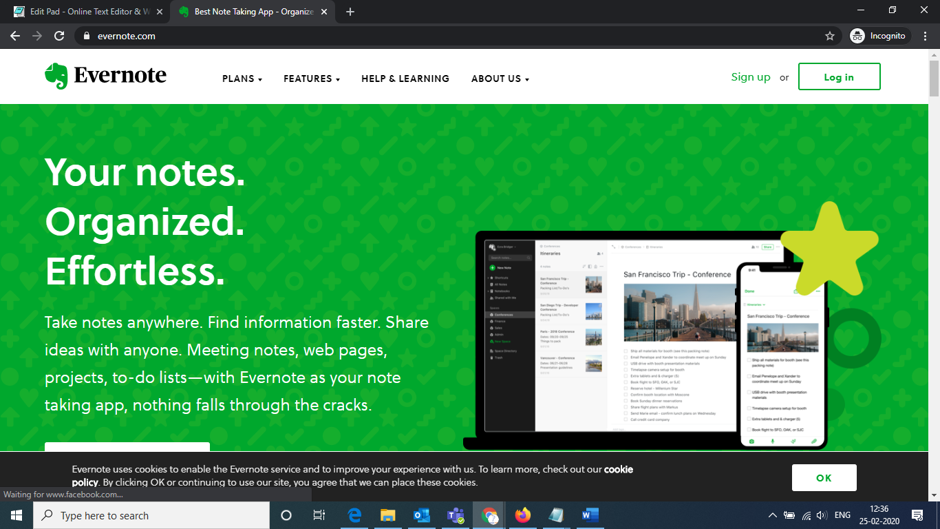Expand the FEATURES dropdown menu
The width and height of the screenshot is (940, 529).
tap(312, 79)
